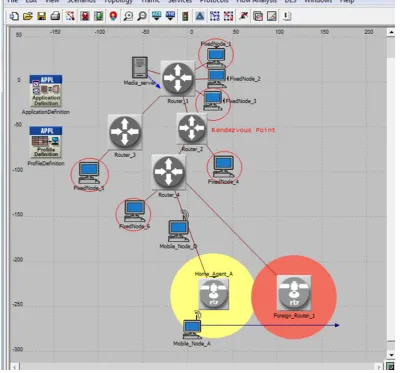The width and height of the screenshot is (400, 373).
Task: Select the FixedNode_5 workstation
Action: click(89, 172)
